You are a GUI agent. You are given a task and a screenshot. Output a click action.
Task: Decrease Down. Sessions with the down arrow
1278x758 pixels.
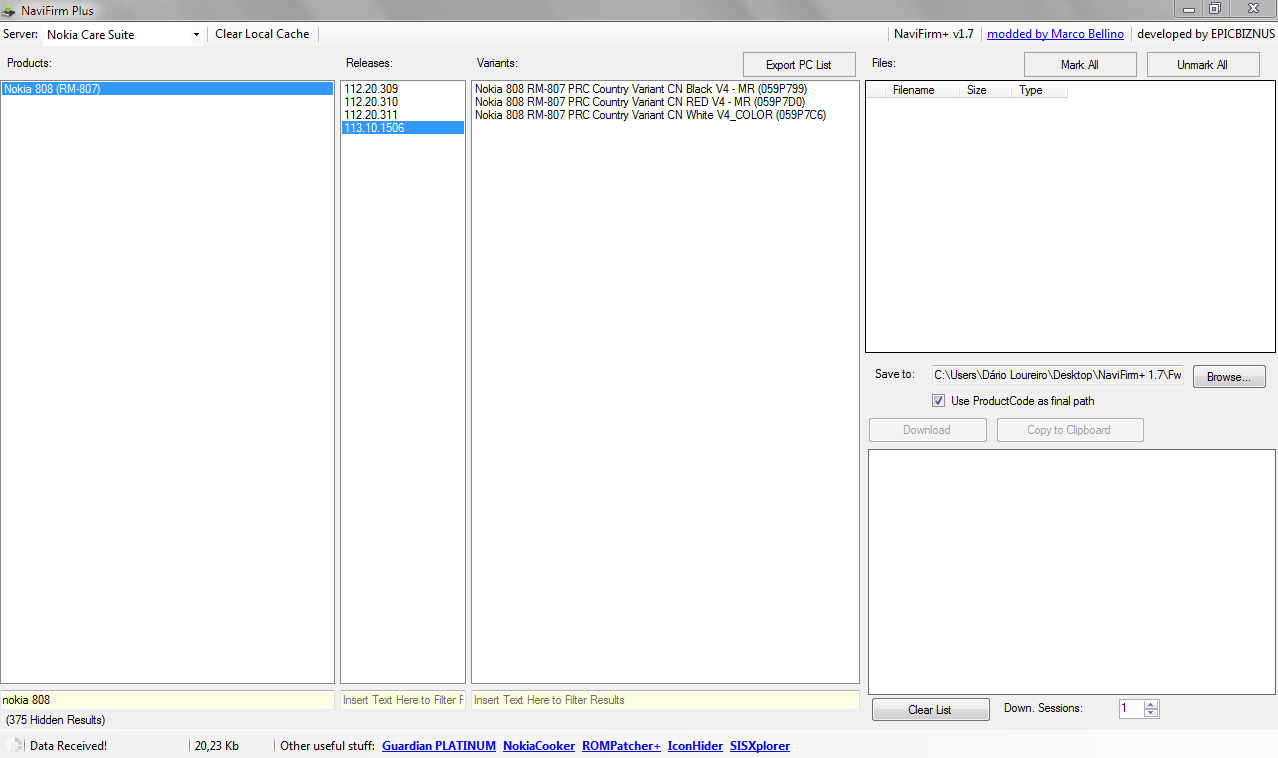tap(1151, 713)
